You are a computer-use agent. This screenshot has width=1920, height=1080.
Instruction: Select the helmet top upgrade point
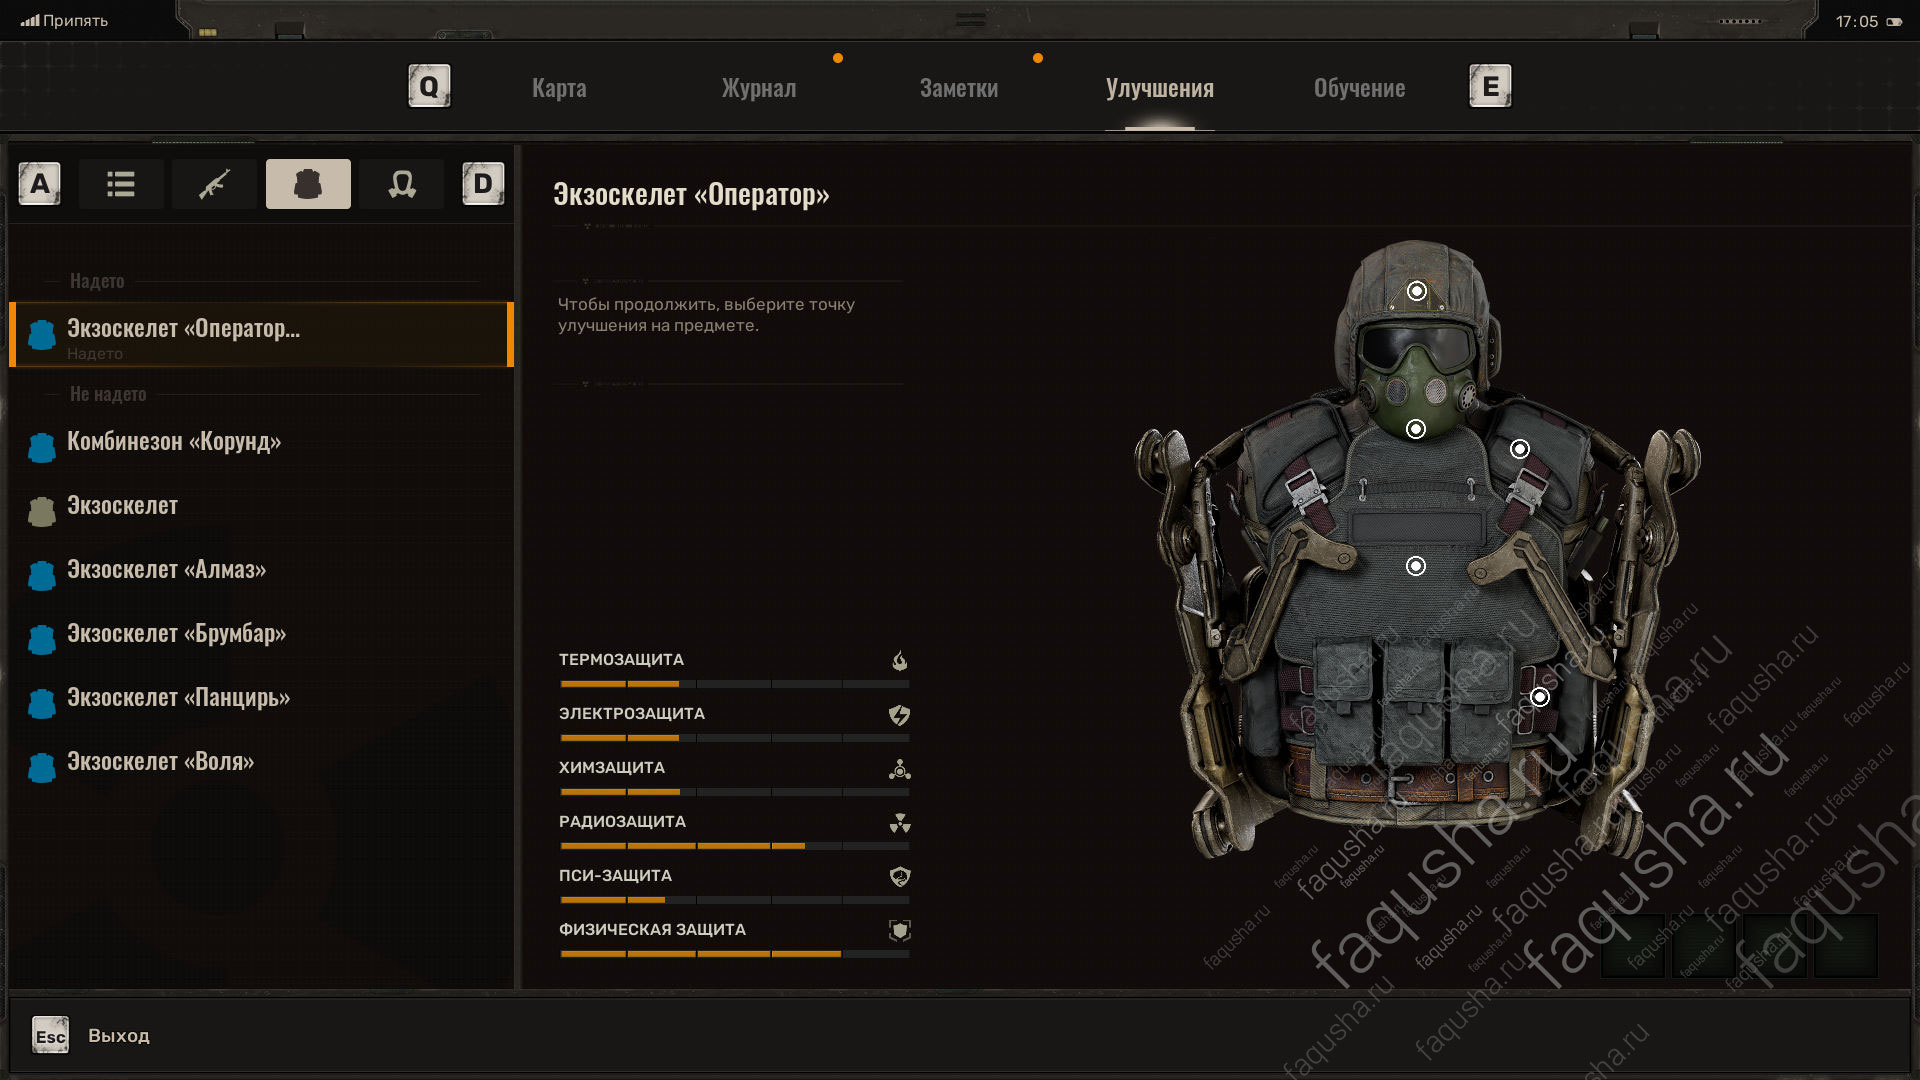[1417, 291]
